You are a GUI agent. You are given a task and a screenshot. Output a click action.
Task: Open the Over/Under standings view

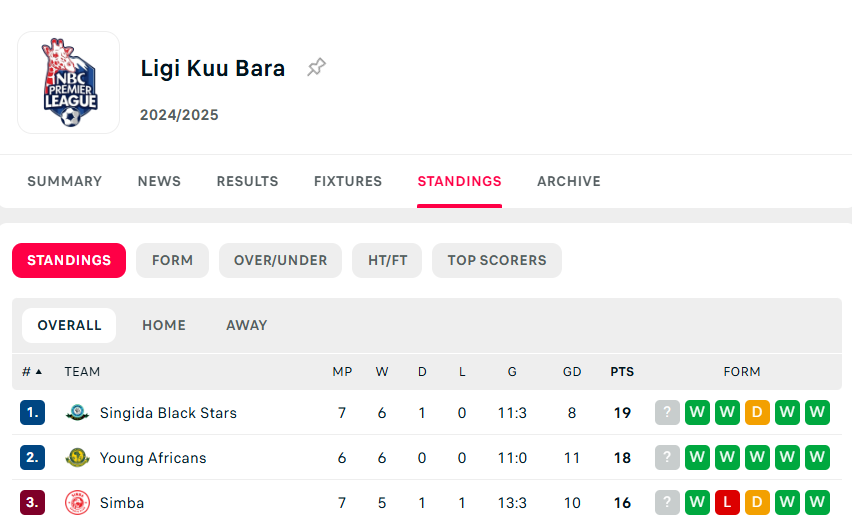point(280,260)
